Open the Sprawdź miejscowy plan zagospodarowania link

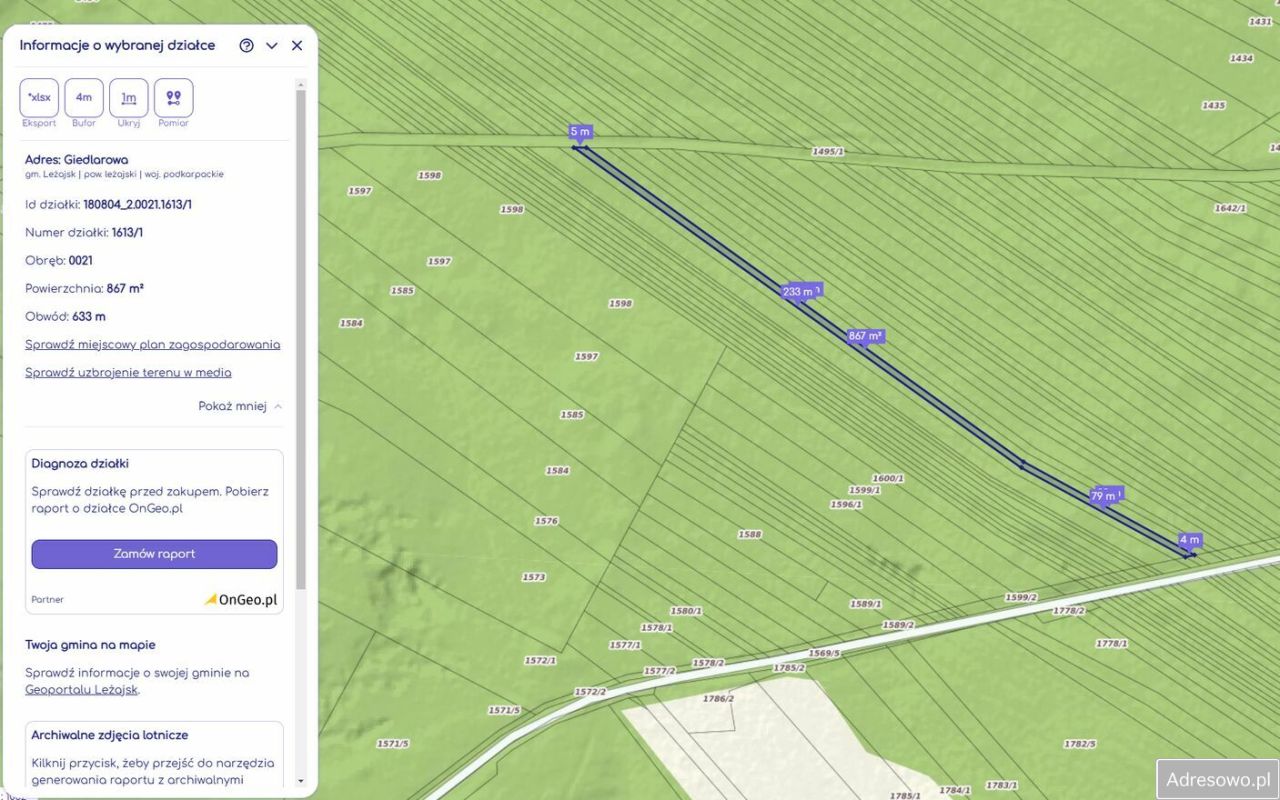(x=153, y=345)
